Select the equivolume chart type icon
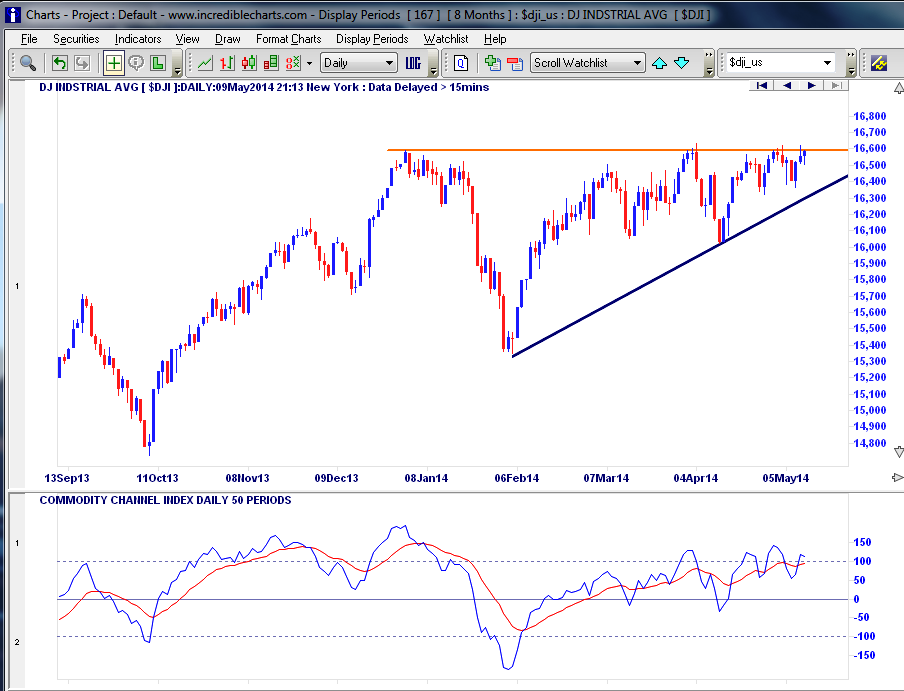The height and width of the screenshot is (691, 904). pyautogui.click(x=270, y=63)
